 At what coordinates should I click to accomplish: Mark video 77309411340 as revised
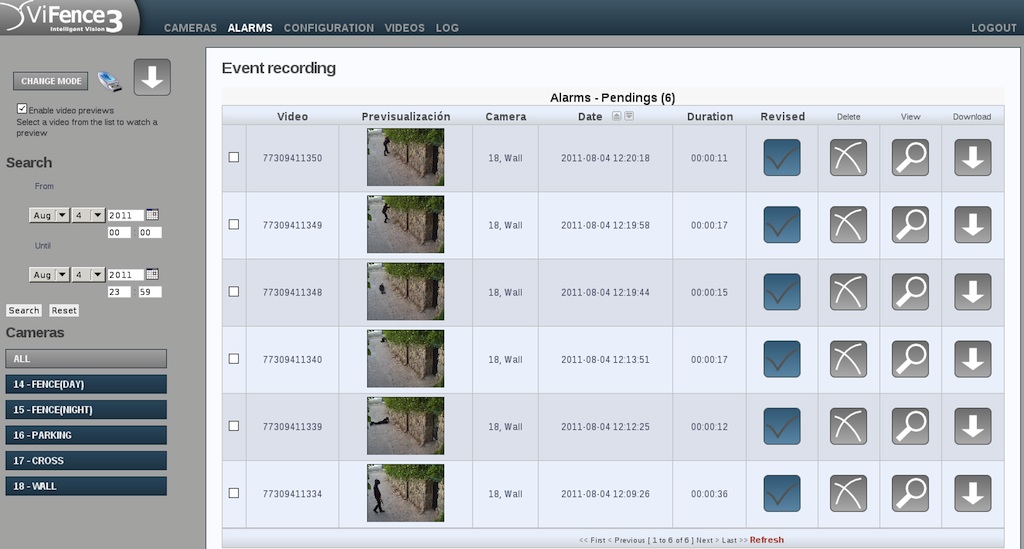click(782, 359)
